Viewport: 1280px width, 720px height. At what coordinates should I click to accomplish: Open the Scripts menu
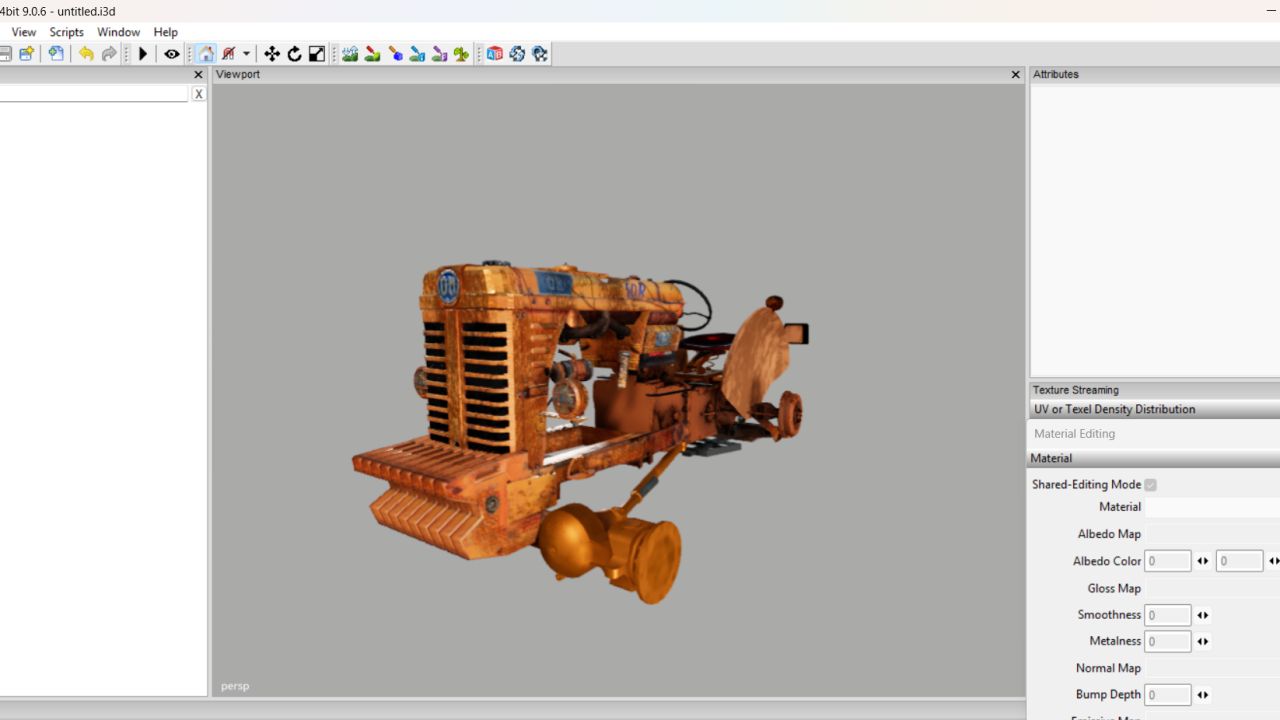[x=67, y=32]
